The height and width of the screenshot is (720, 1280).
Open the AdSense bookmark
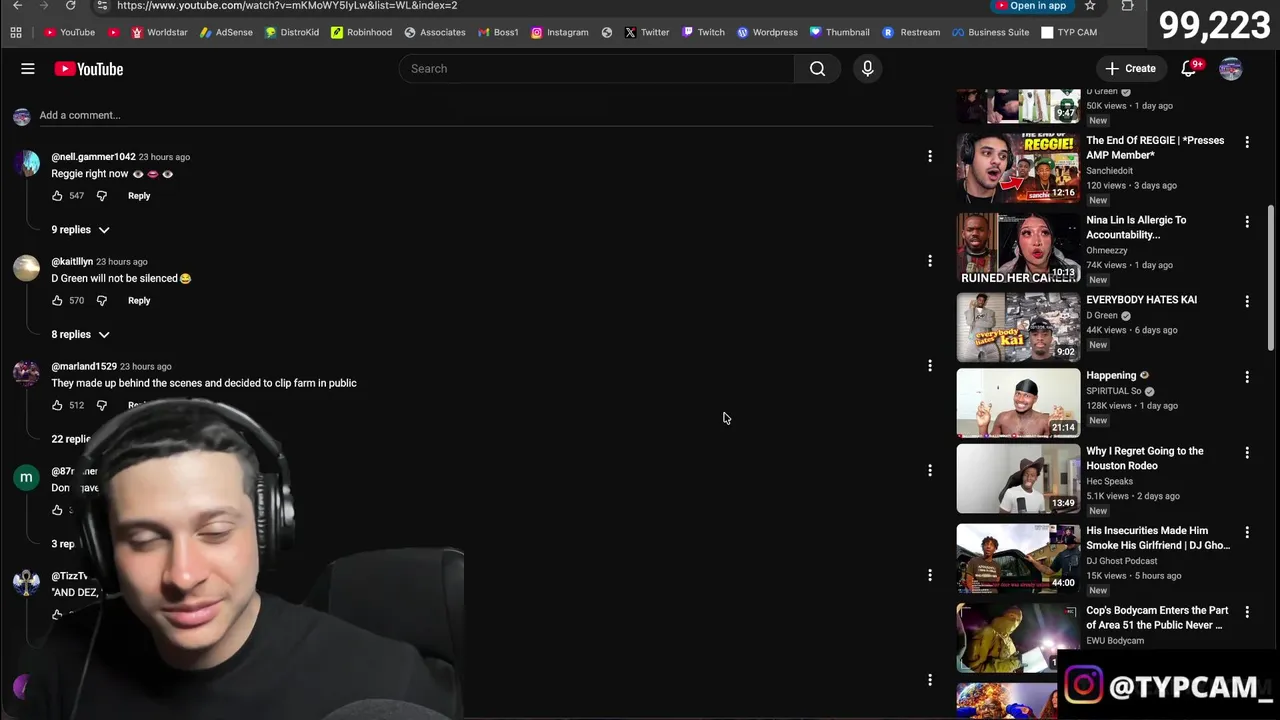tap(226, 32)
